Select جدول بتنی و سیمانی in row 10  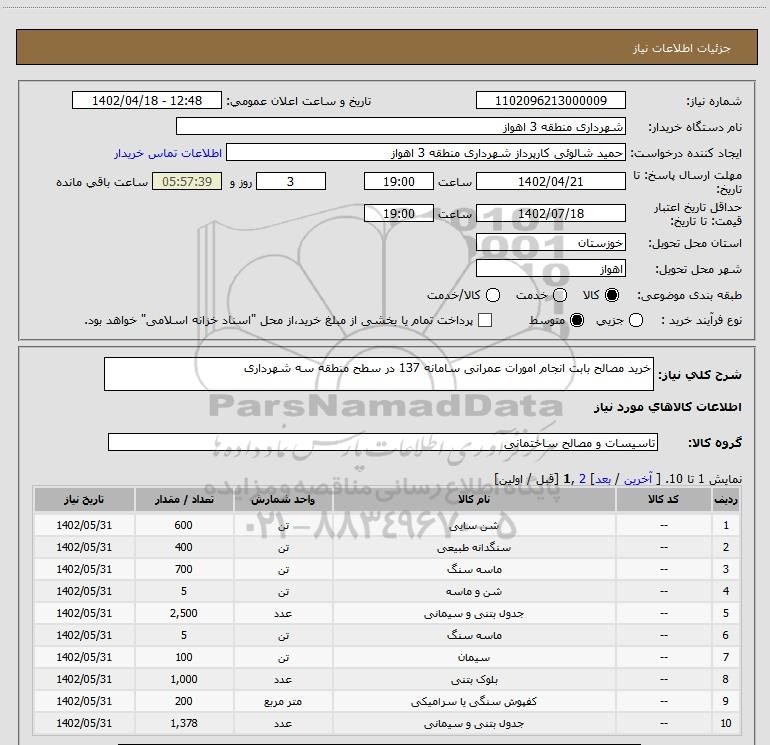tap(474, 723)
